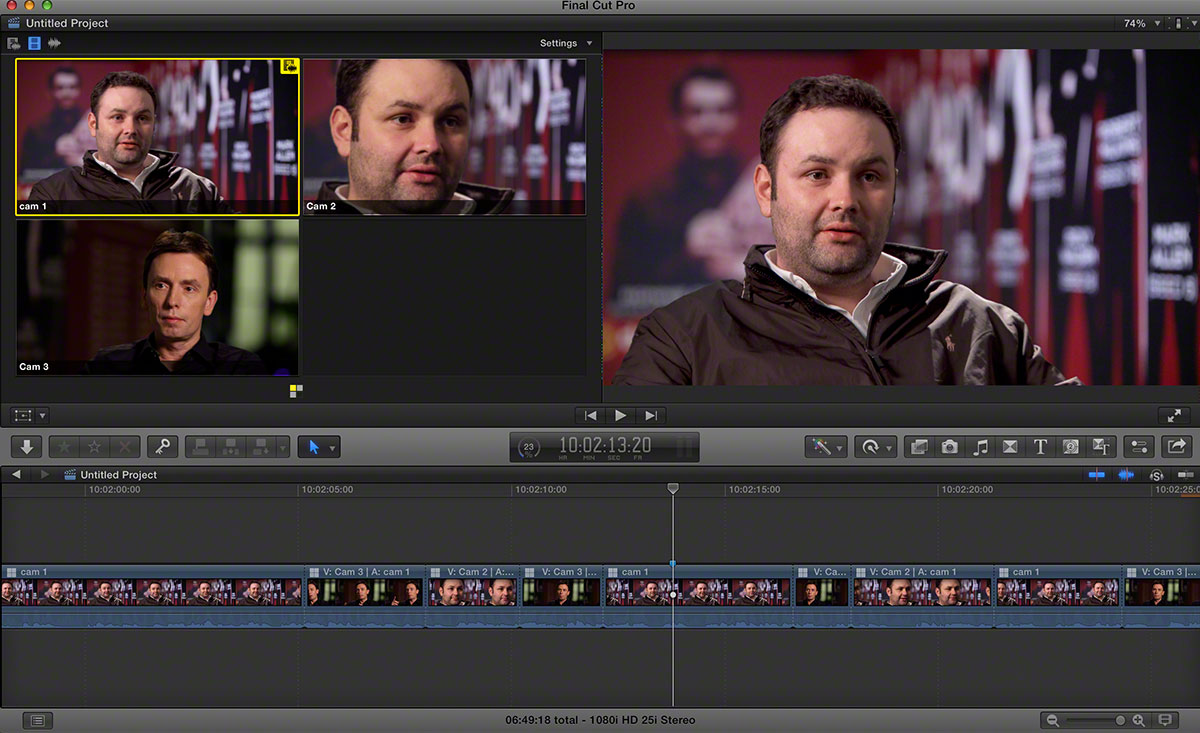Click the playhead marker on timeline ruler
Screen dimensions: 1200x733
[x=673, y=489]
